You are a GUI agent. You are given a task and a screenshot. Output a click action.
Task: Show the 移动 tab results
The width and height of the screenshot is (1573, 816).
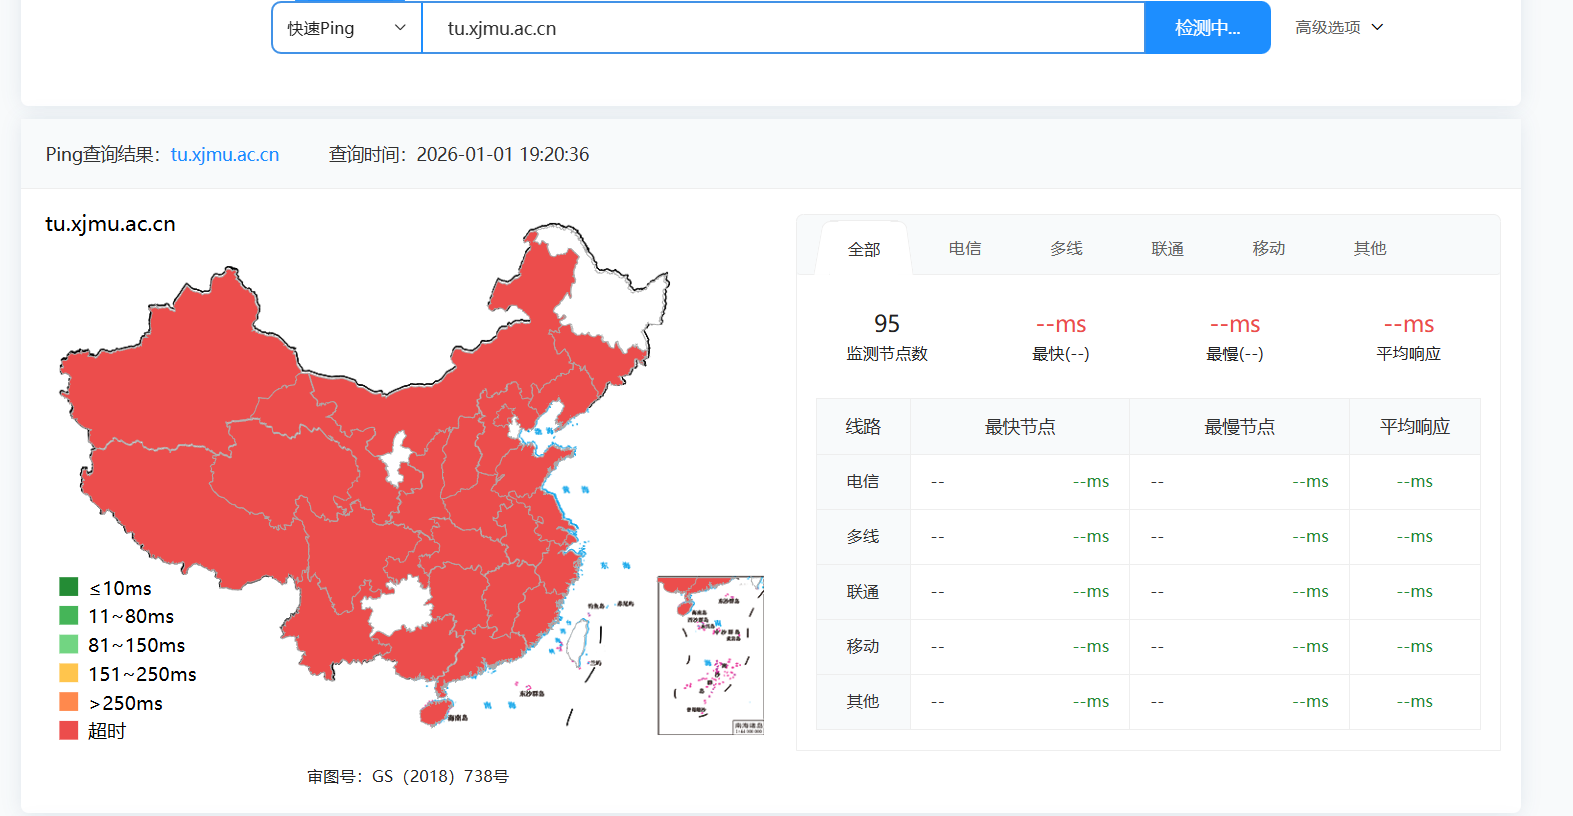pos(1268,249)
